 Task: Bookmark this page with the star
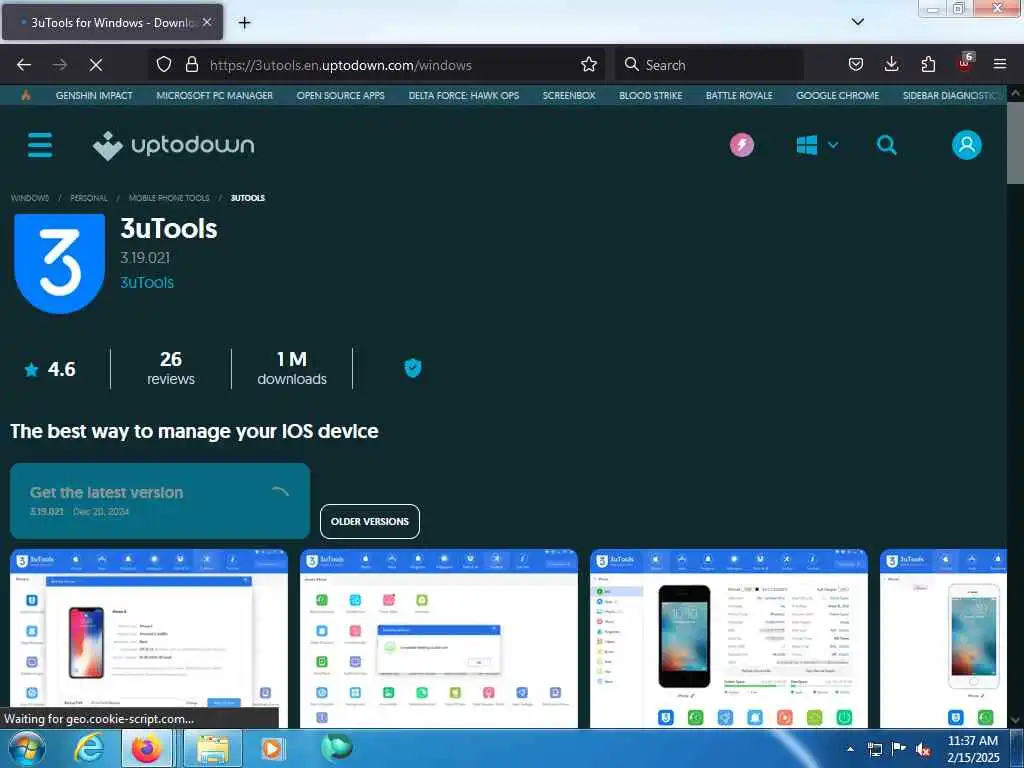(588, 65)
